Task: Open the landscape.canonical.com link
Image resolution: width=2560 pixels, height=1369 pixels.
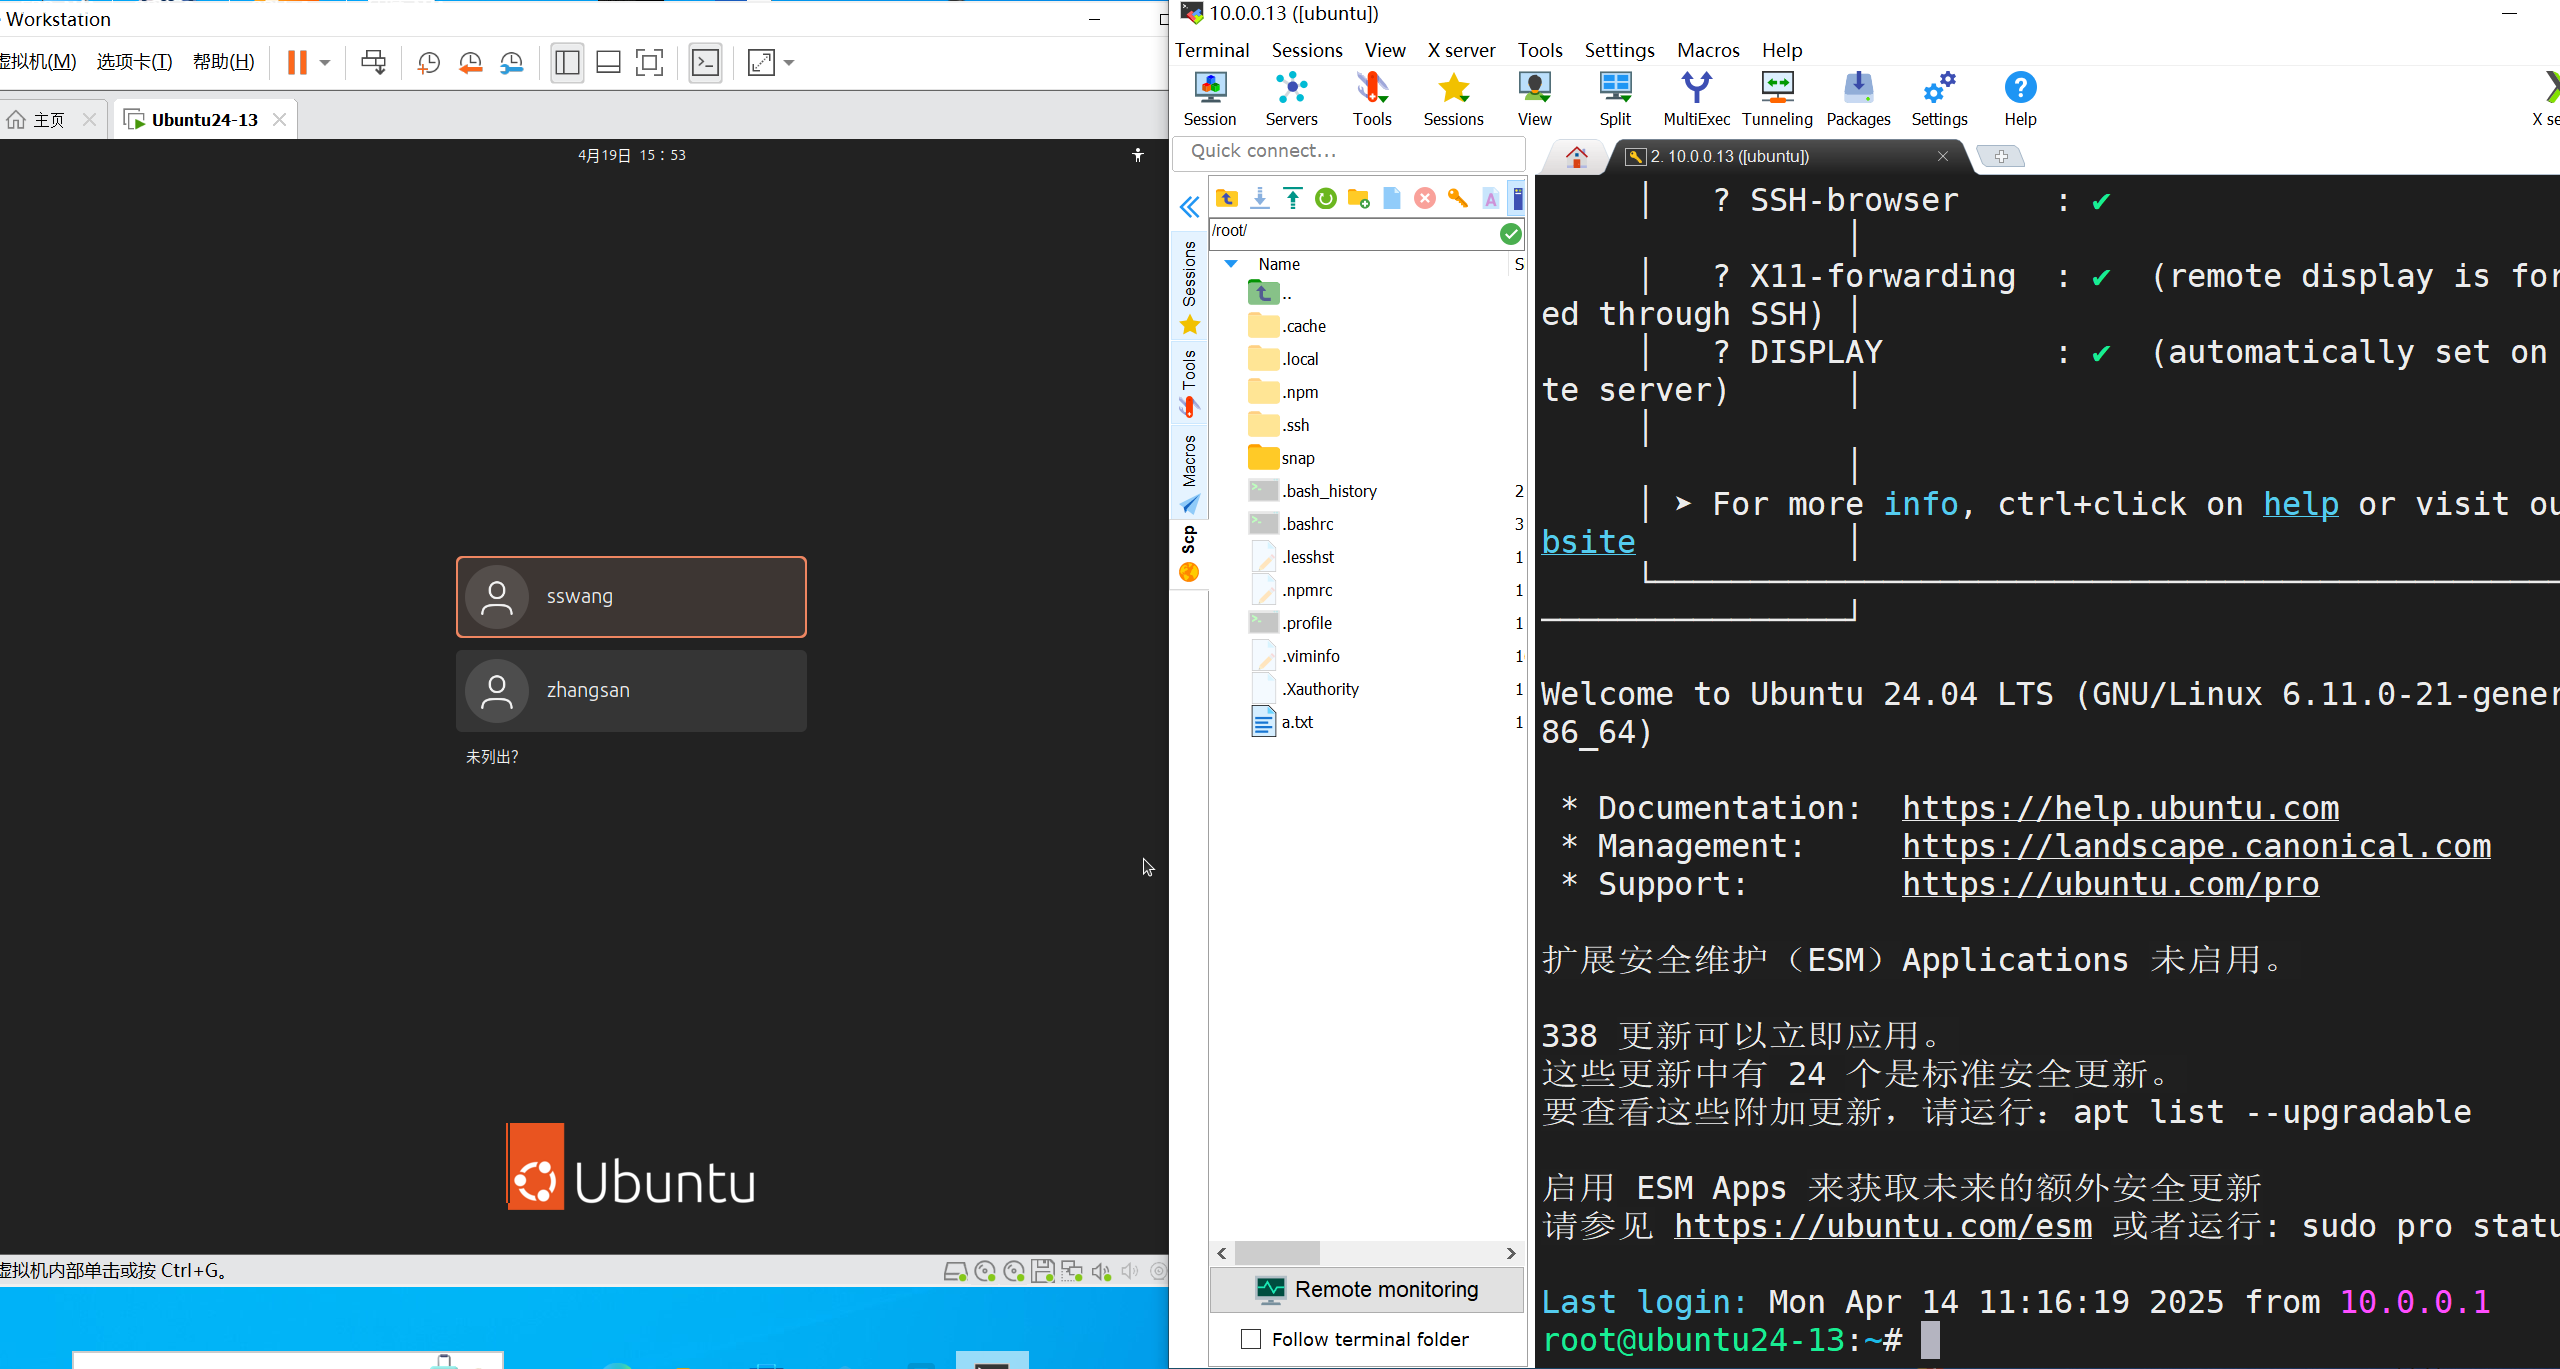Action: click(x=2196, y=846)
